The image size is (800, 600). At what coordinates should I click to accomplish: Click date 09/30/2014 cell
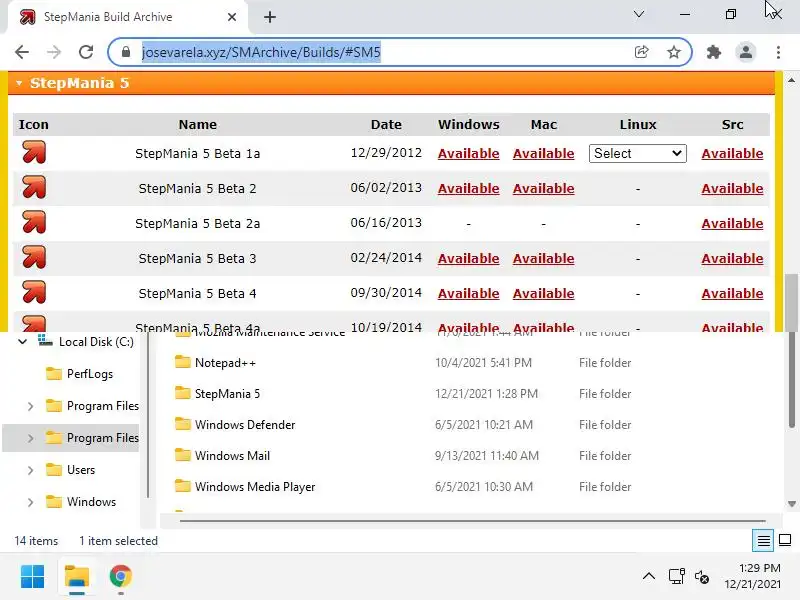[386, 293]
